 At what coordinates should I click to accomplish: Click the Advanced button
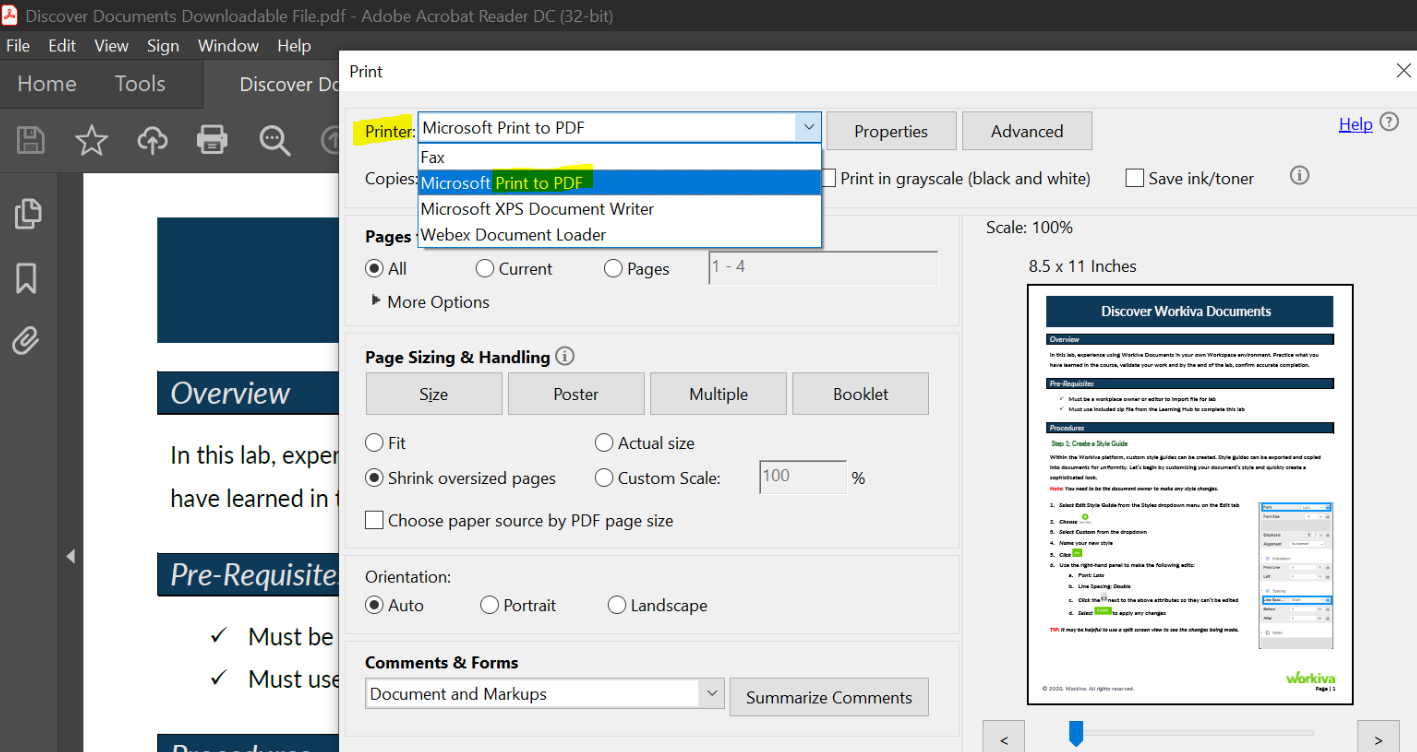point(1027,131)
